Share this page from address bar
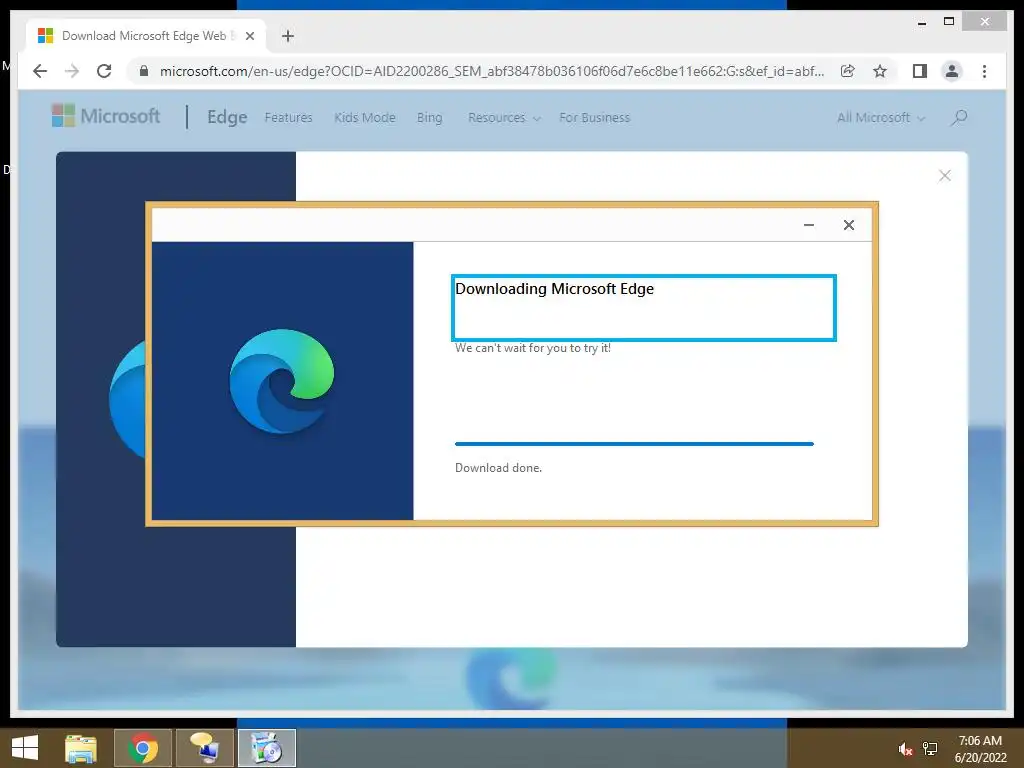The image size is (1024, 768). [x=848, y=71]
